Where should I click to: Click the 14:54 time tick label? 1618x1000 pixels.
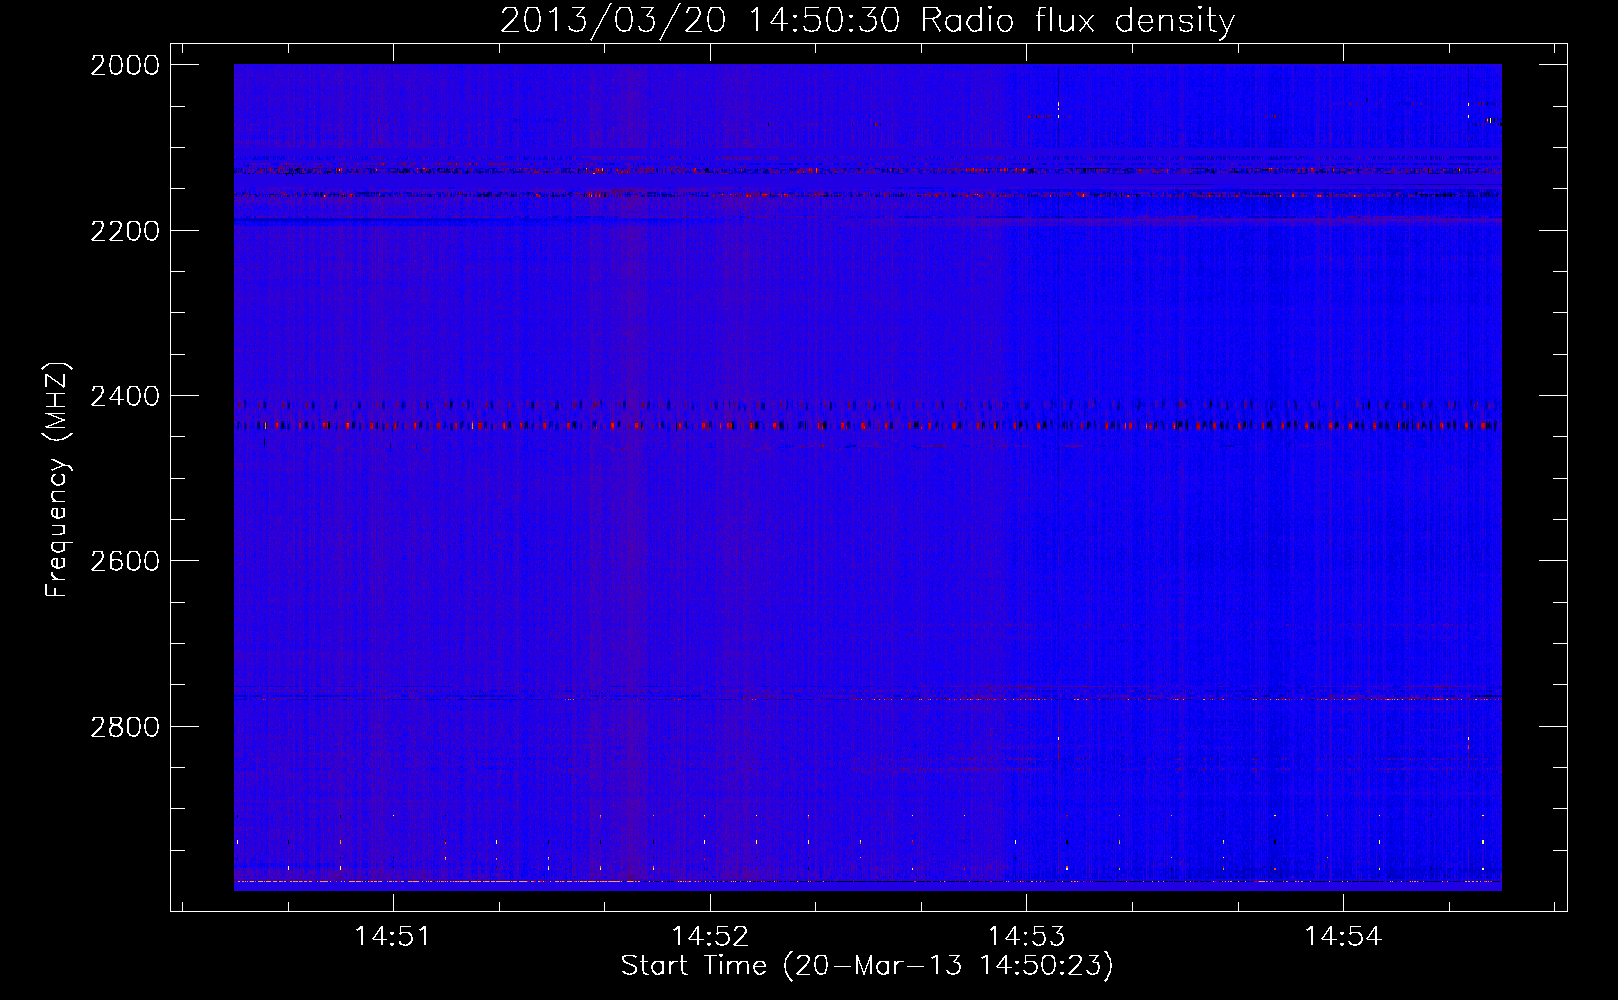click(1343, 936)
